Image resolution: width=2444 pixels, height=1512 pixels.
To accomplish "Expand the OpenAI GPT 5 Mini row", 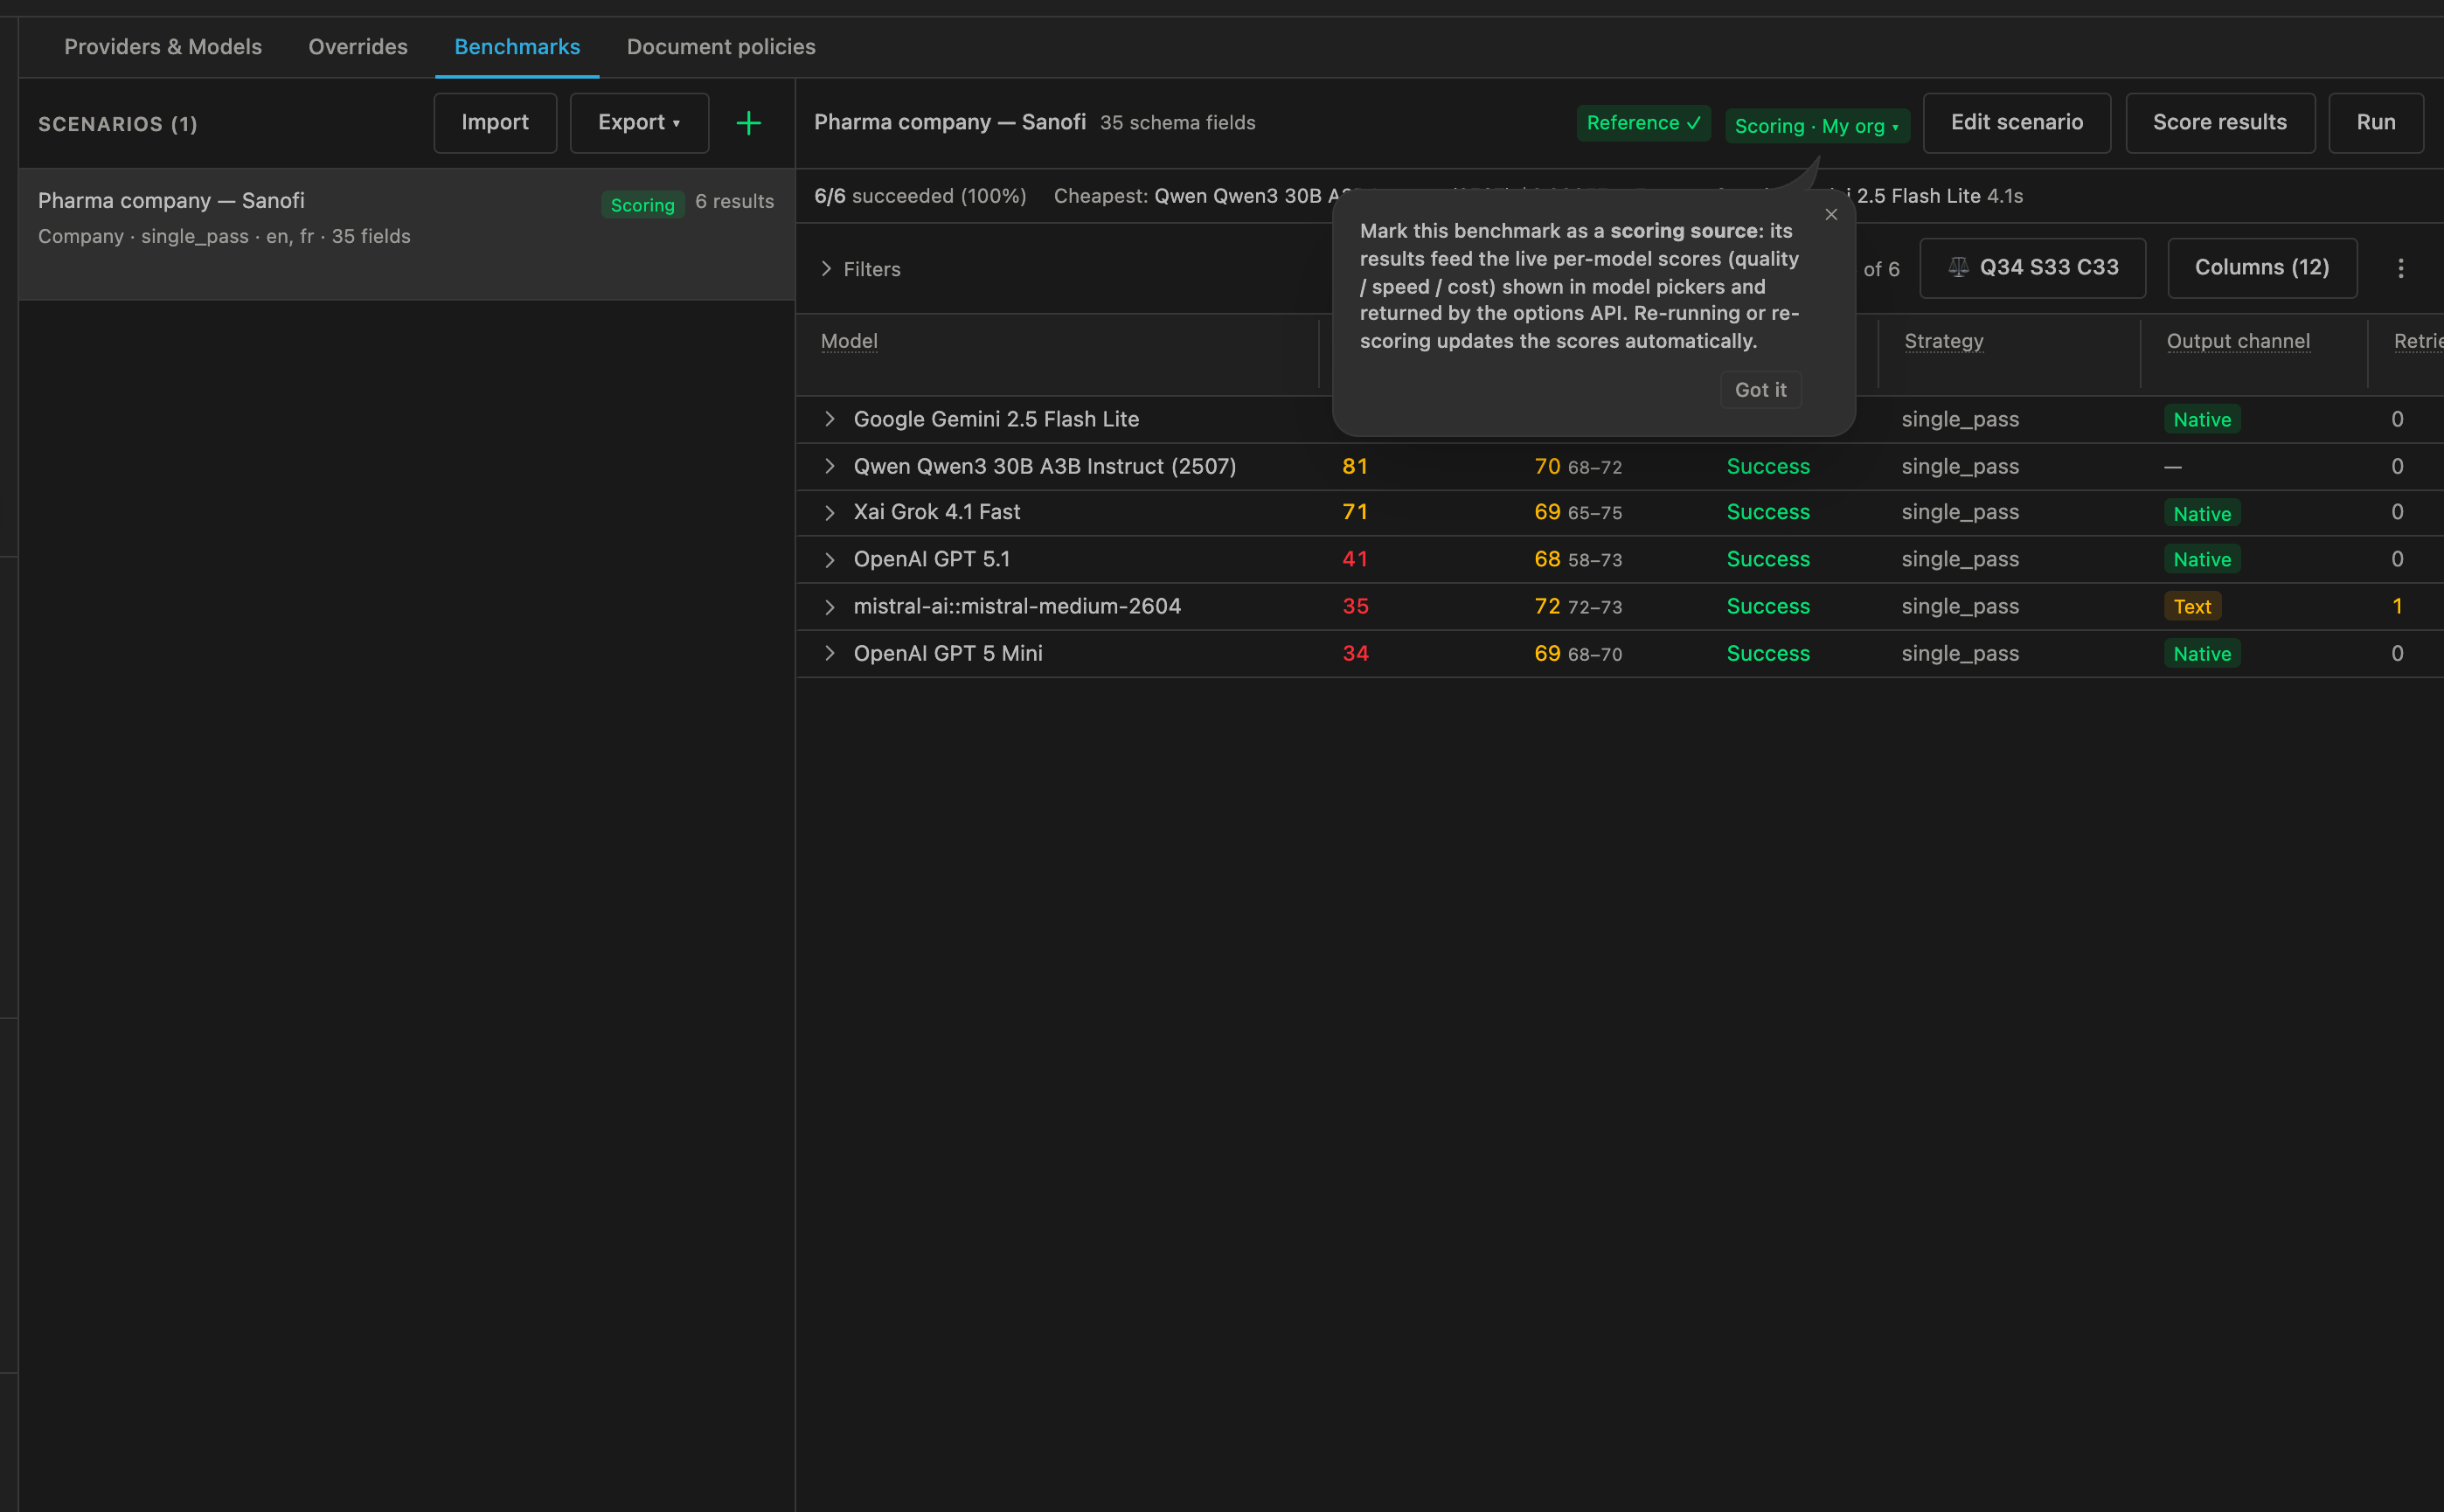I will [829, 653].
